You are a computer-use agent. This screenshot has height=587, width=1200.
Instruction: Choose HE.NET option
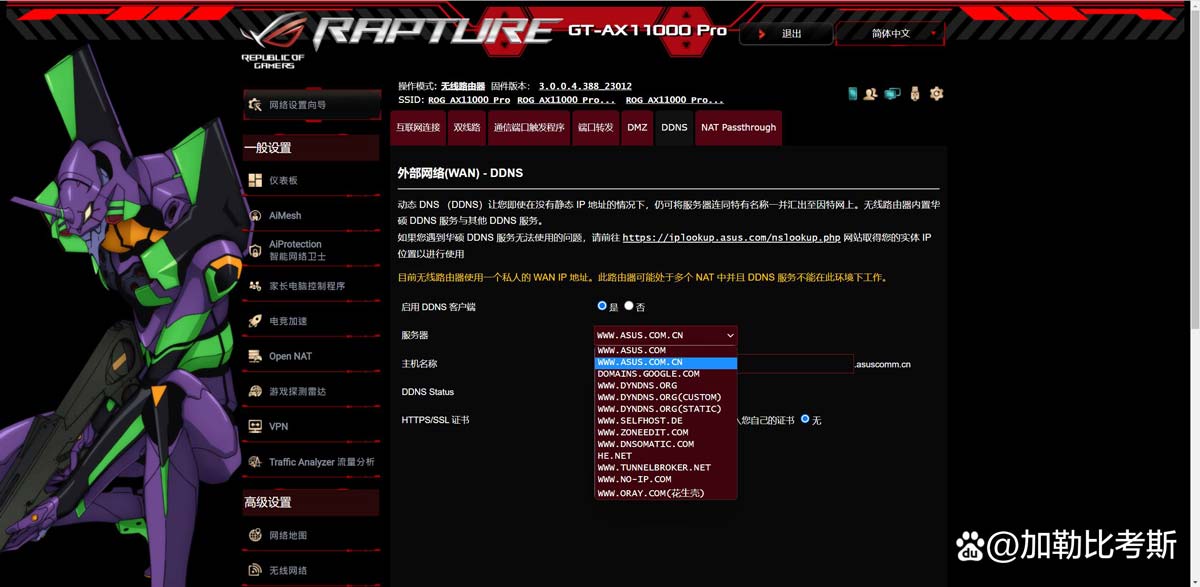point(666,456)
